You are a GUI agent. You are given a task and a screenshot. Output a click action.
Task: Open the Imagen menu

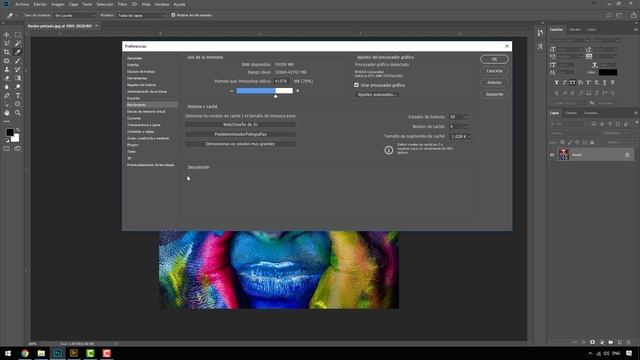58,4
